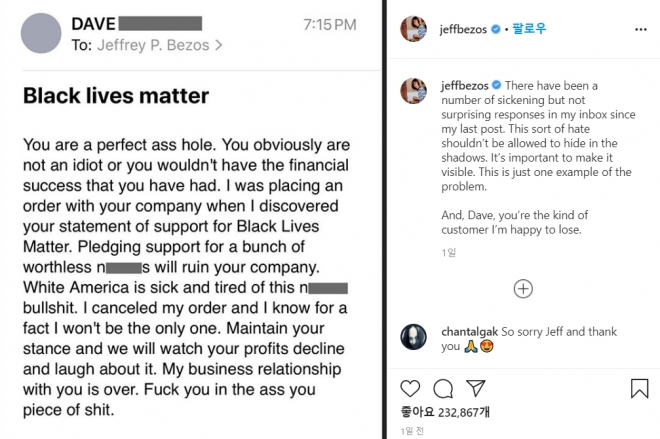This screenshot has width=660, height=439.
Task: Load more comments with the plus circle
Action: coord(522,289)
